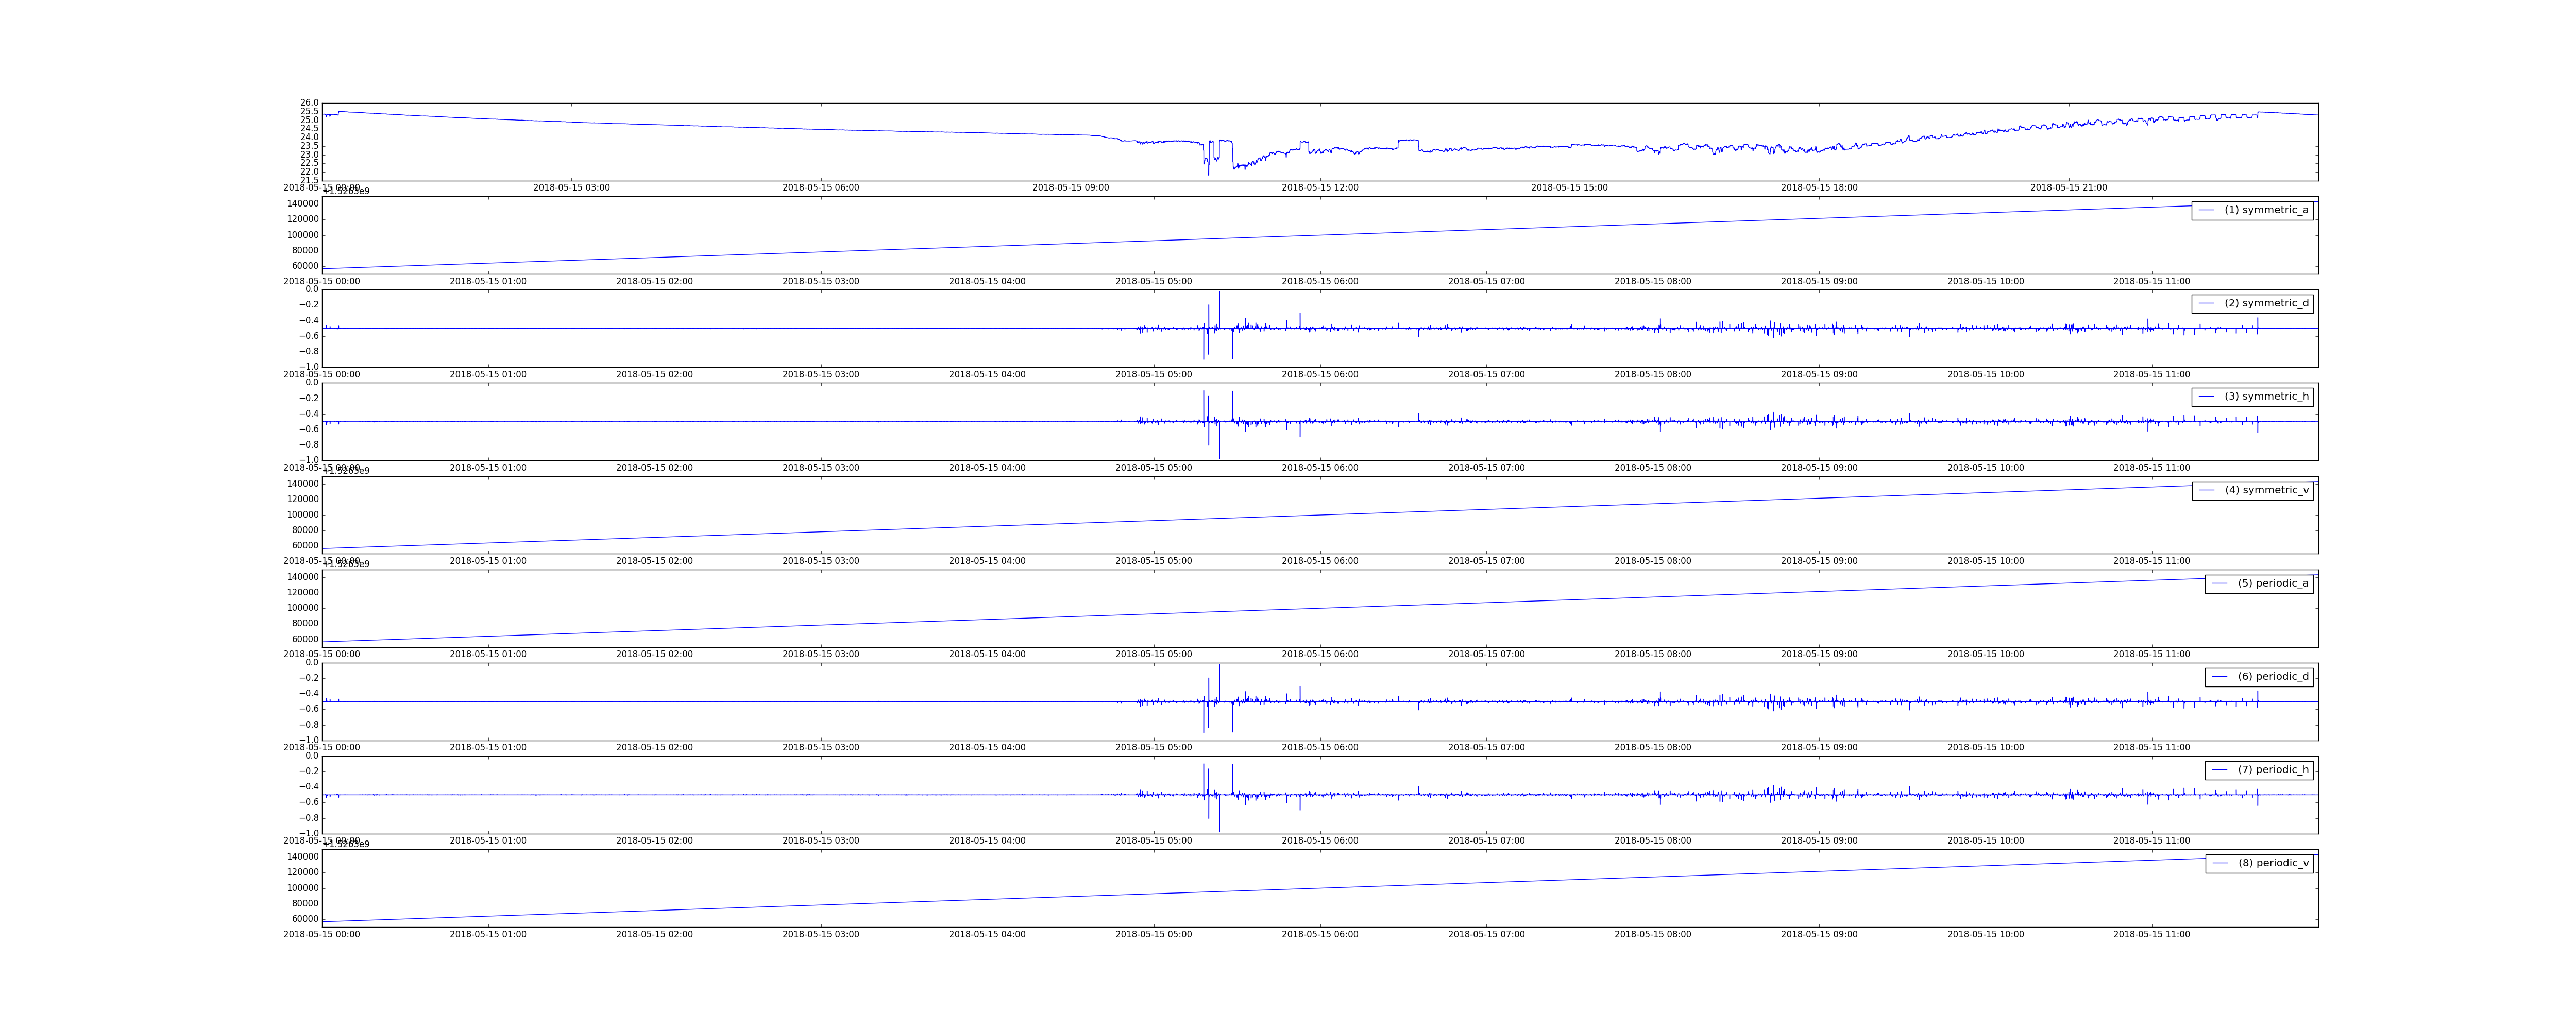Image resolution: width=2576 pixels, height=1030 pixels.
Task: Click the "(4) symmetric_v" legend entry
Action: coord(2252,490)
